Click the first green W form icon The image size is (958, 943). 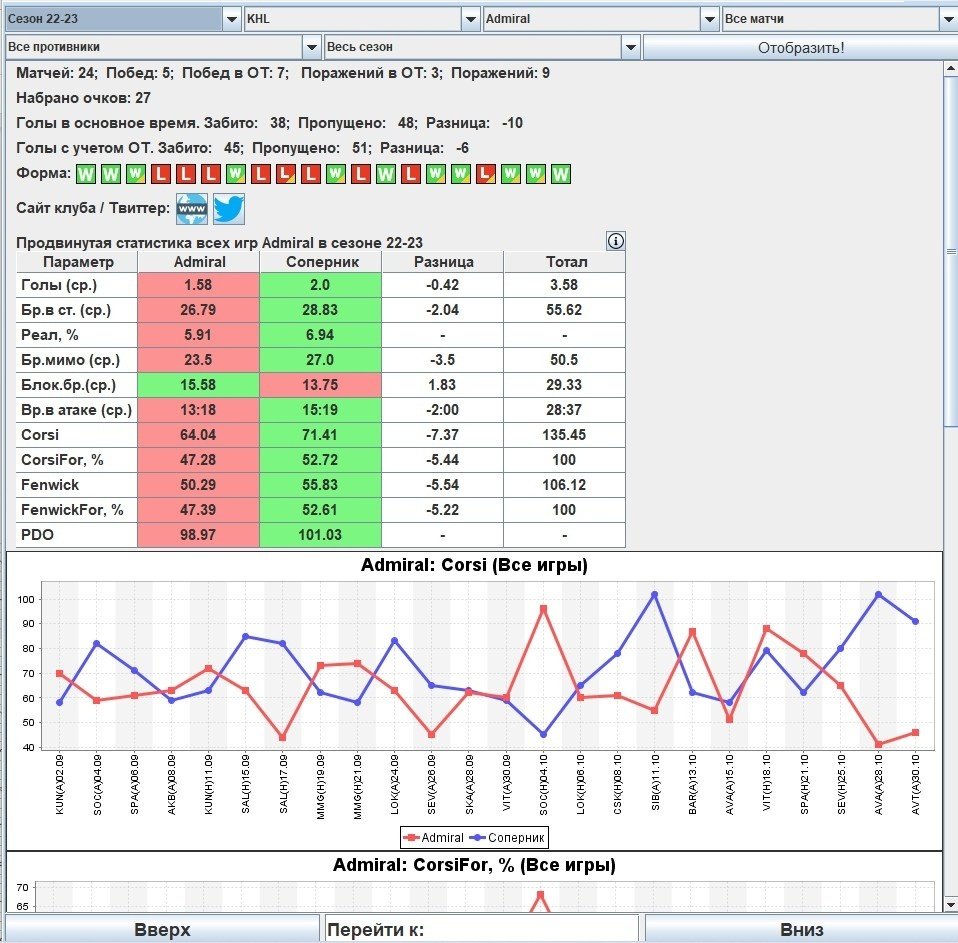click(86, 174)
